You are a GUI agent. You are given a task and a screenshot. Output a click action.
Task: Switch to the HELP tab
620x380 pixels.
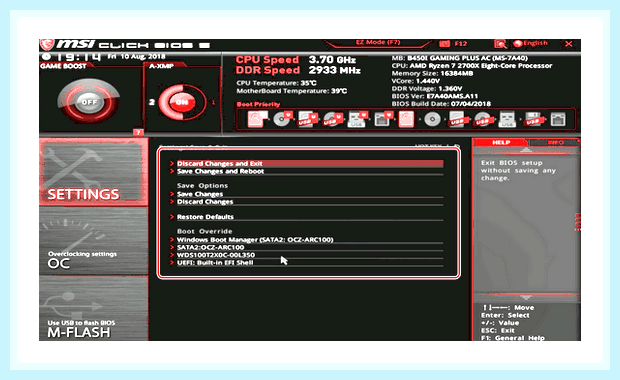click(x=501, y=142)
